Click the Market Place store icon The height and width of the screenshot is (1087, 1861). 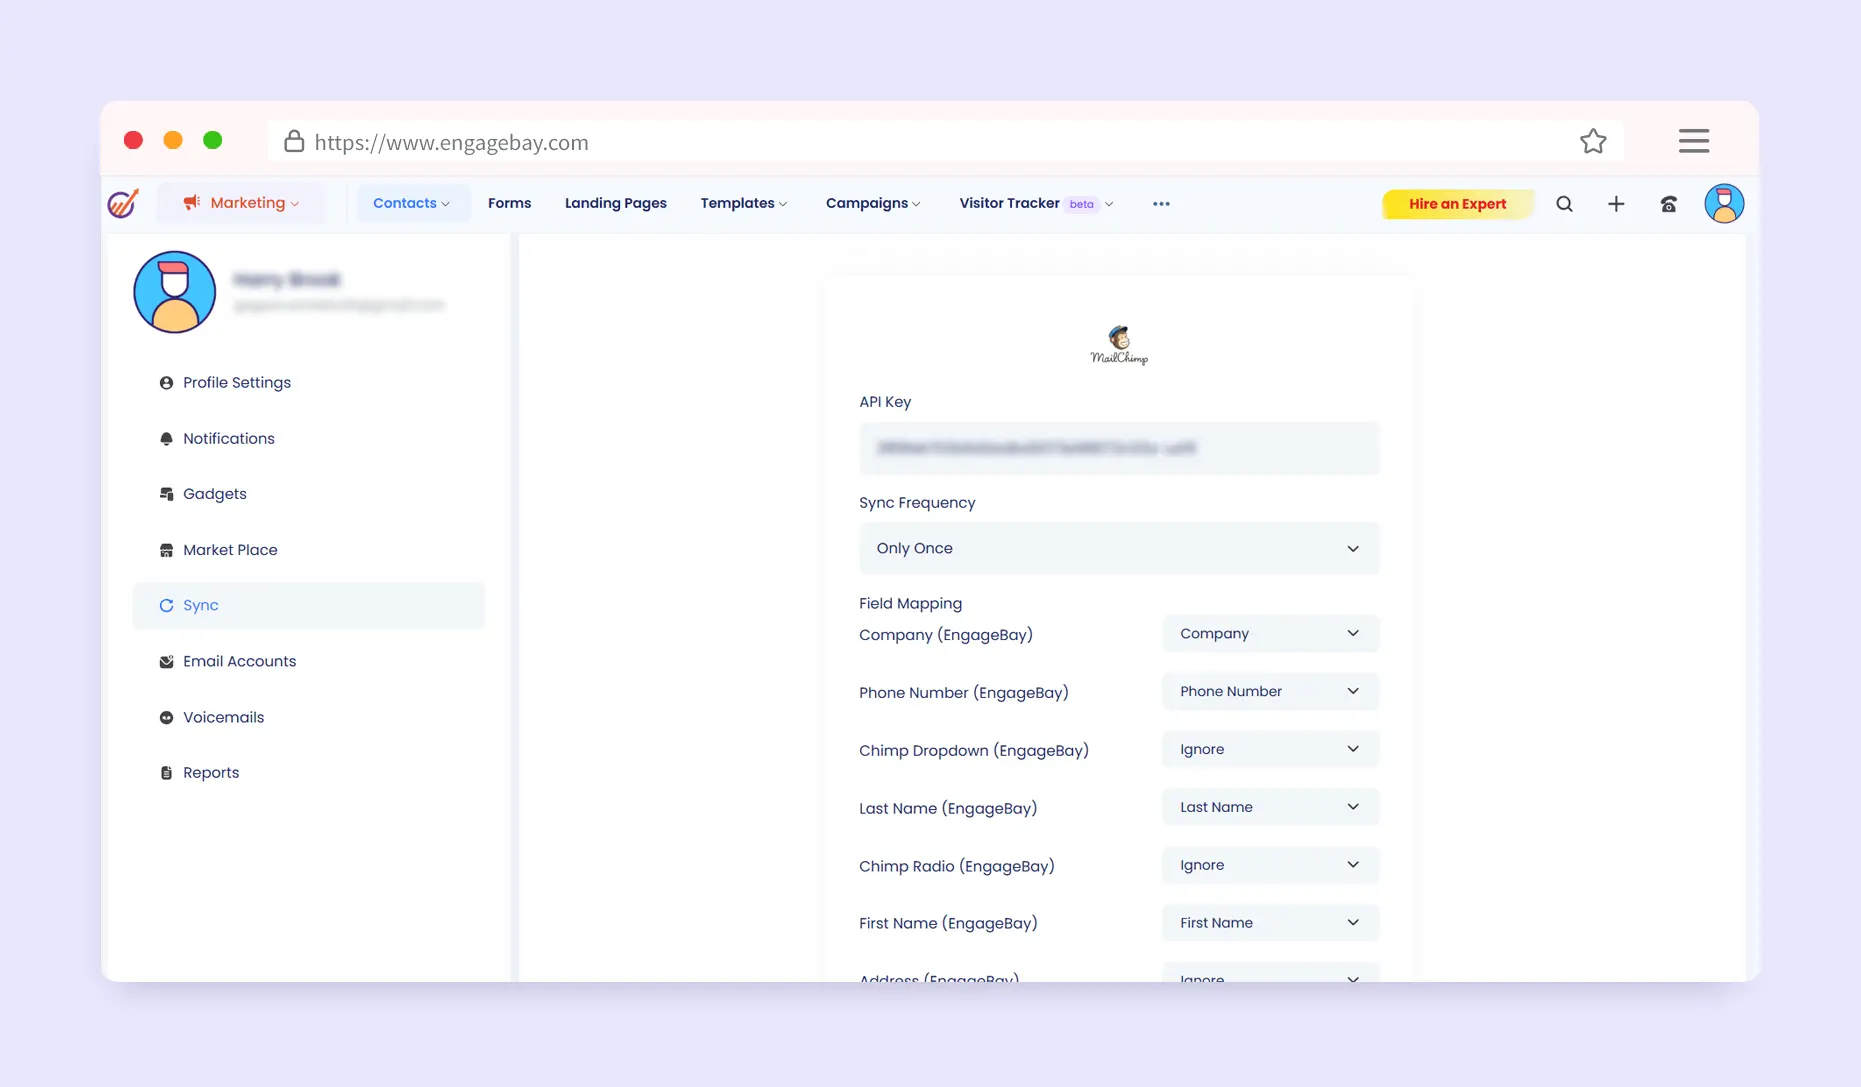click(x=166, y=550)
